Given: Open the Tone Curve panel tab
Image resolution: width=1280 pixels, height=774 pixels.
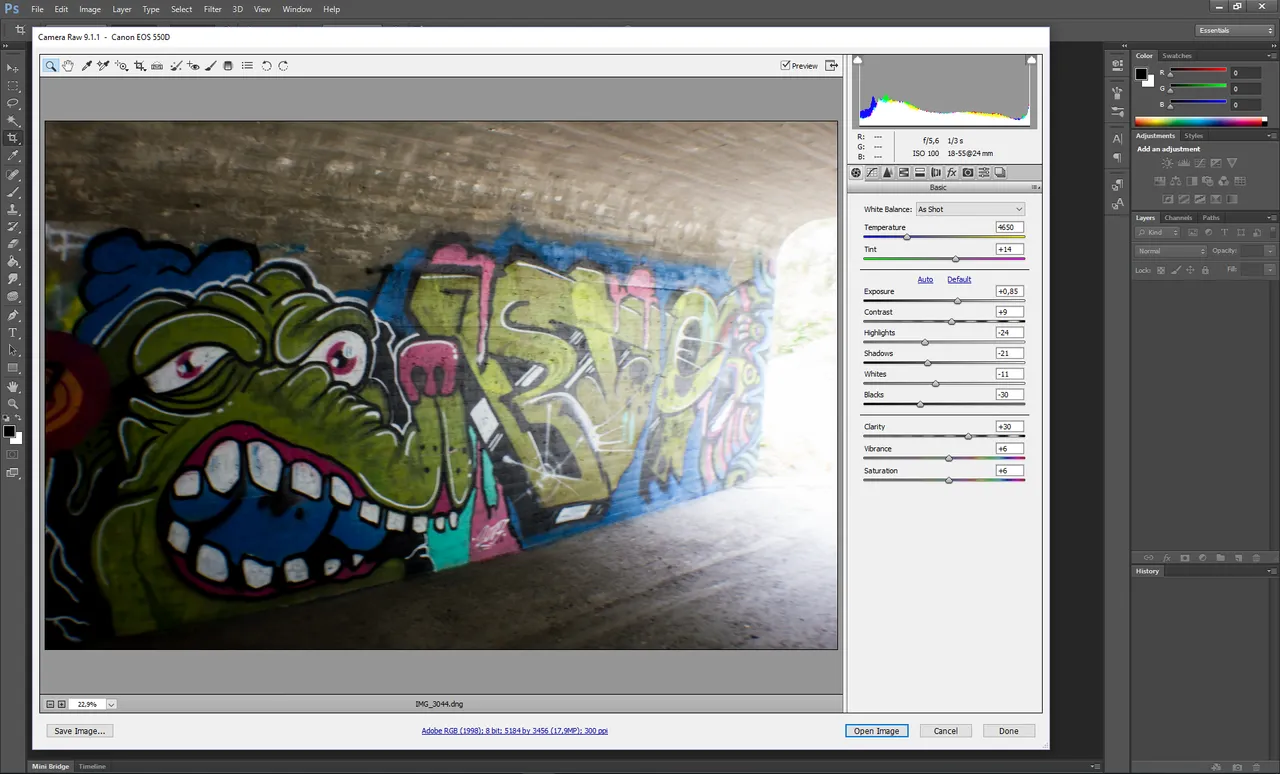Looking at the screenshot, I should [872, 173].
